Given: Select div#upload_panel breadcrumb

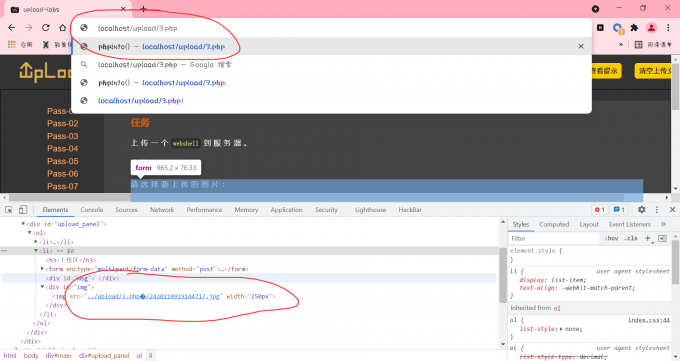Looking at the screenshot, I should (x=104, y=356).
